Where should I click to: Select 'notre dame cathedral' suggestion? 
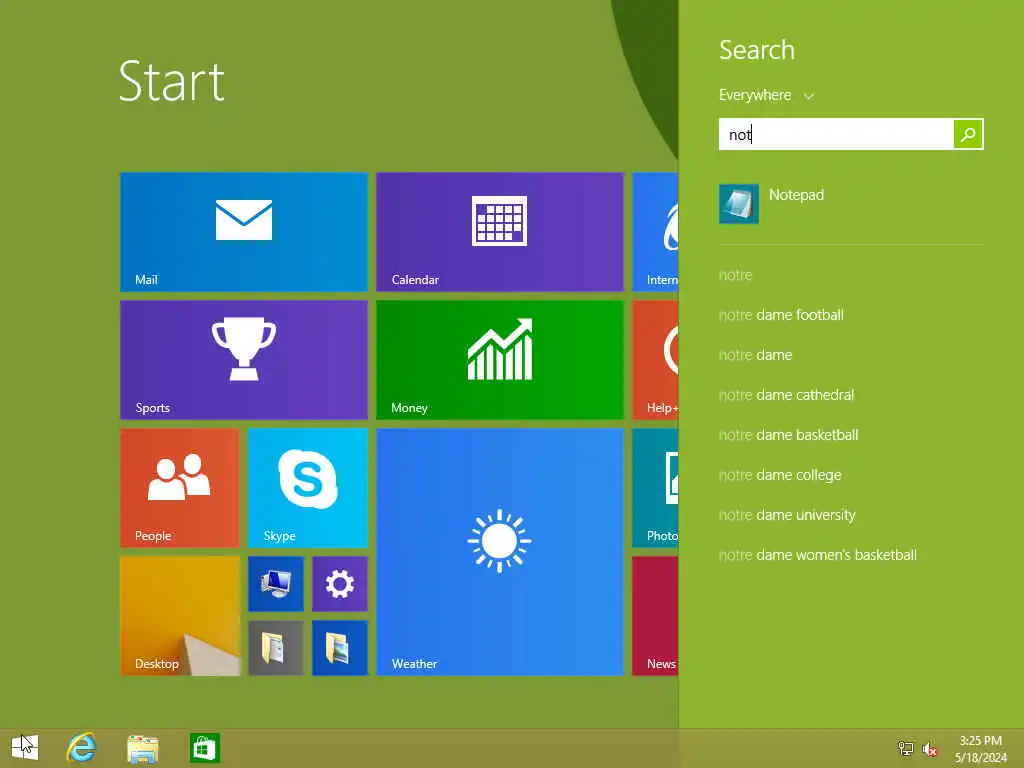[786, 394]
